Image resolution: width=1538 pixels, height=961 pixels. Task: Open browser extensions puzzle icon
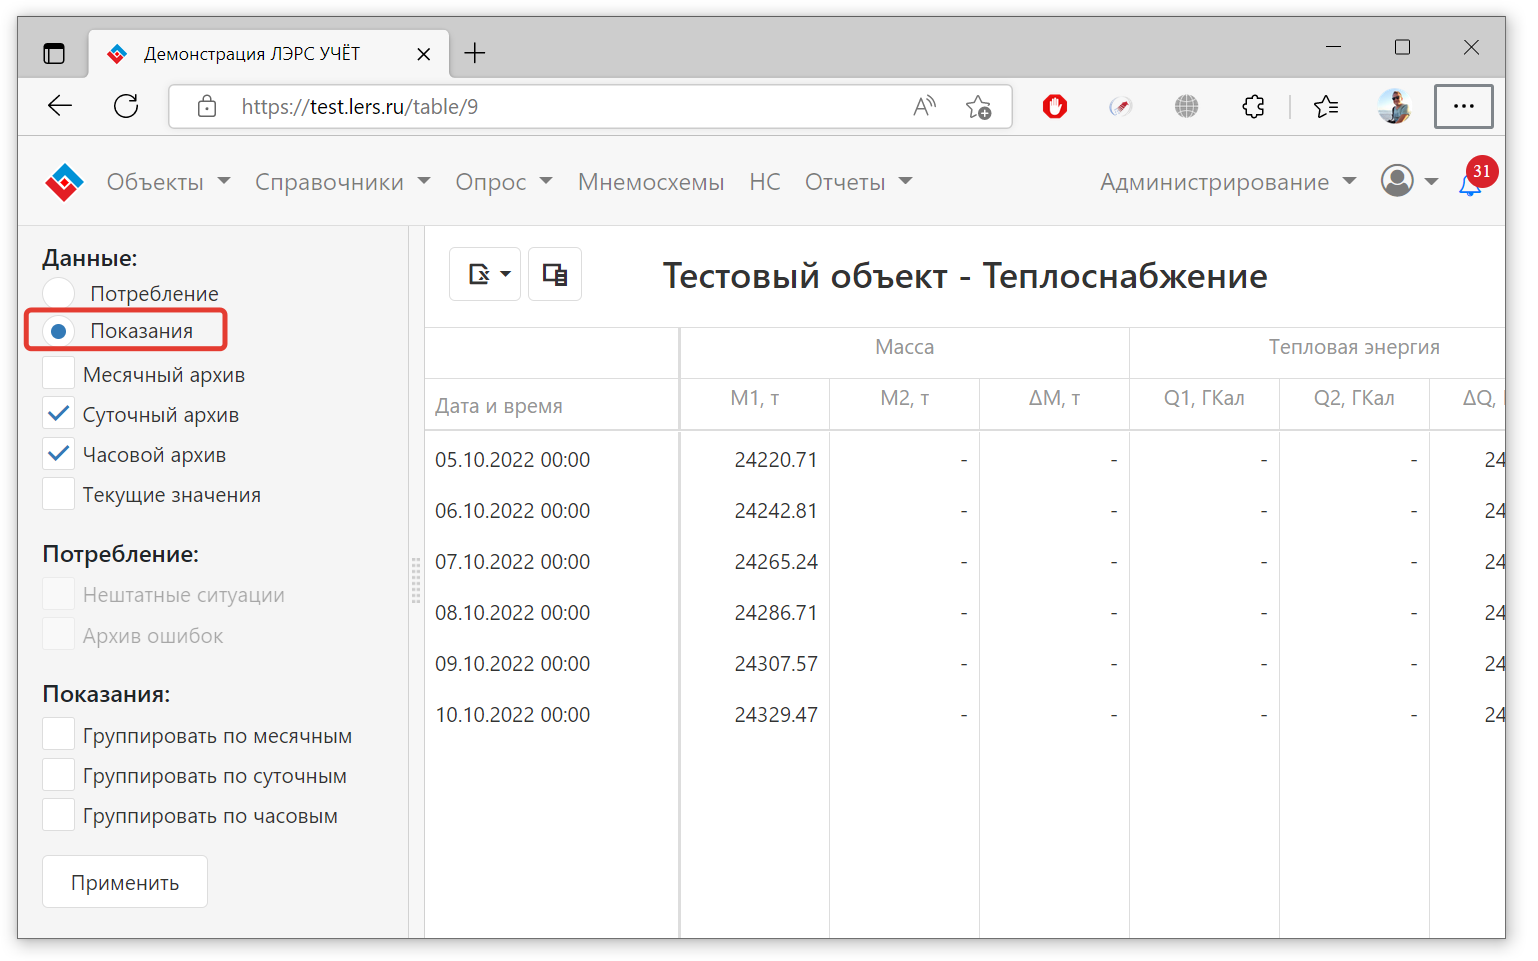[1253, 106]
